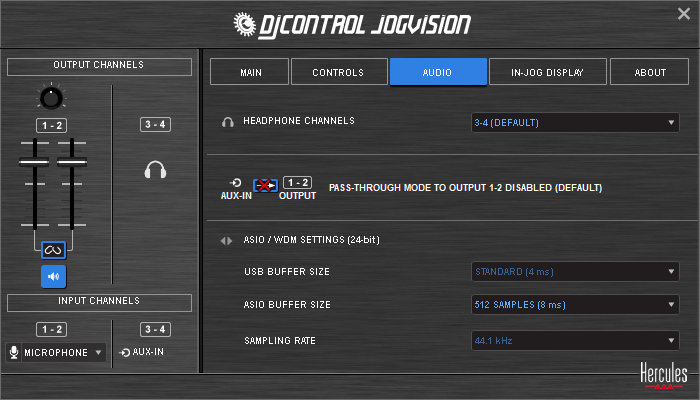Click the headphones icon for output 3-4
Image resolution: width=700 pixels, height=400 pixels.
[x=155, y=170]
